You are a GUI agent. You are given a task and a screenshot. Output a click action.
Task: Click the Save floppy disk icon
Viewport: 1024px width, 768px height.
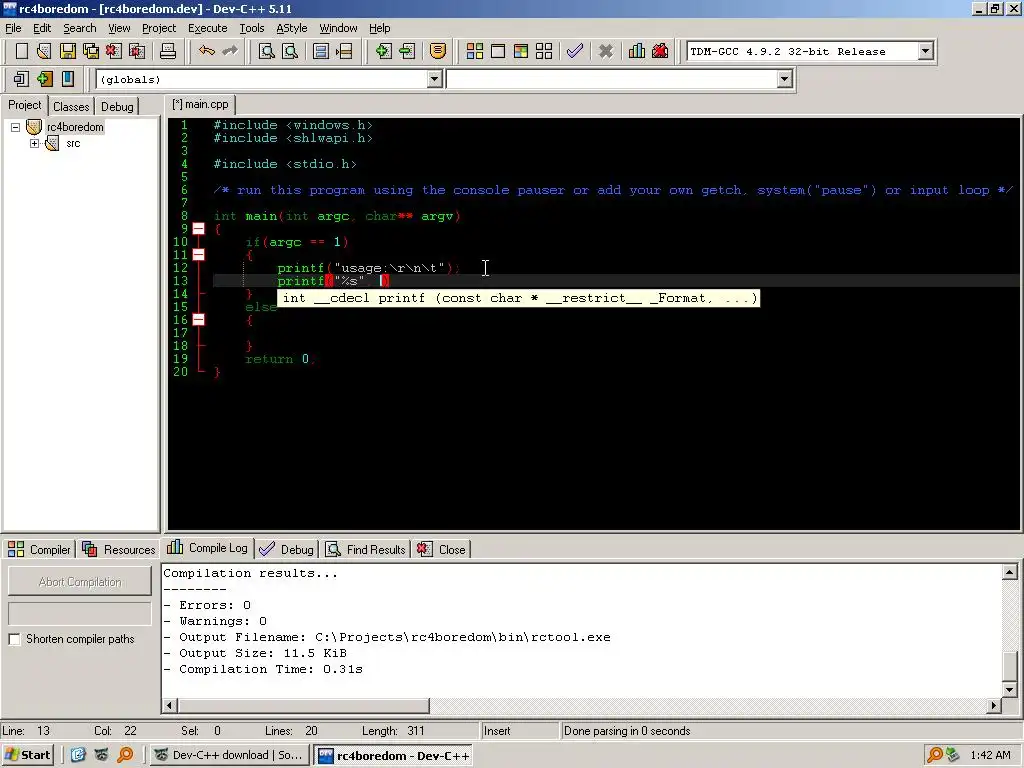(67, 51)
